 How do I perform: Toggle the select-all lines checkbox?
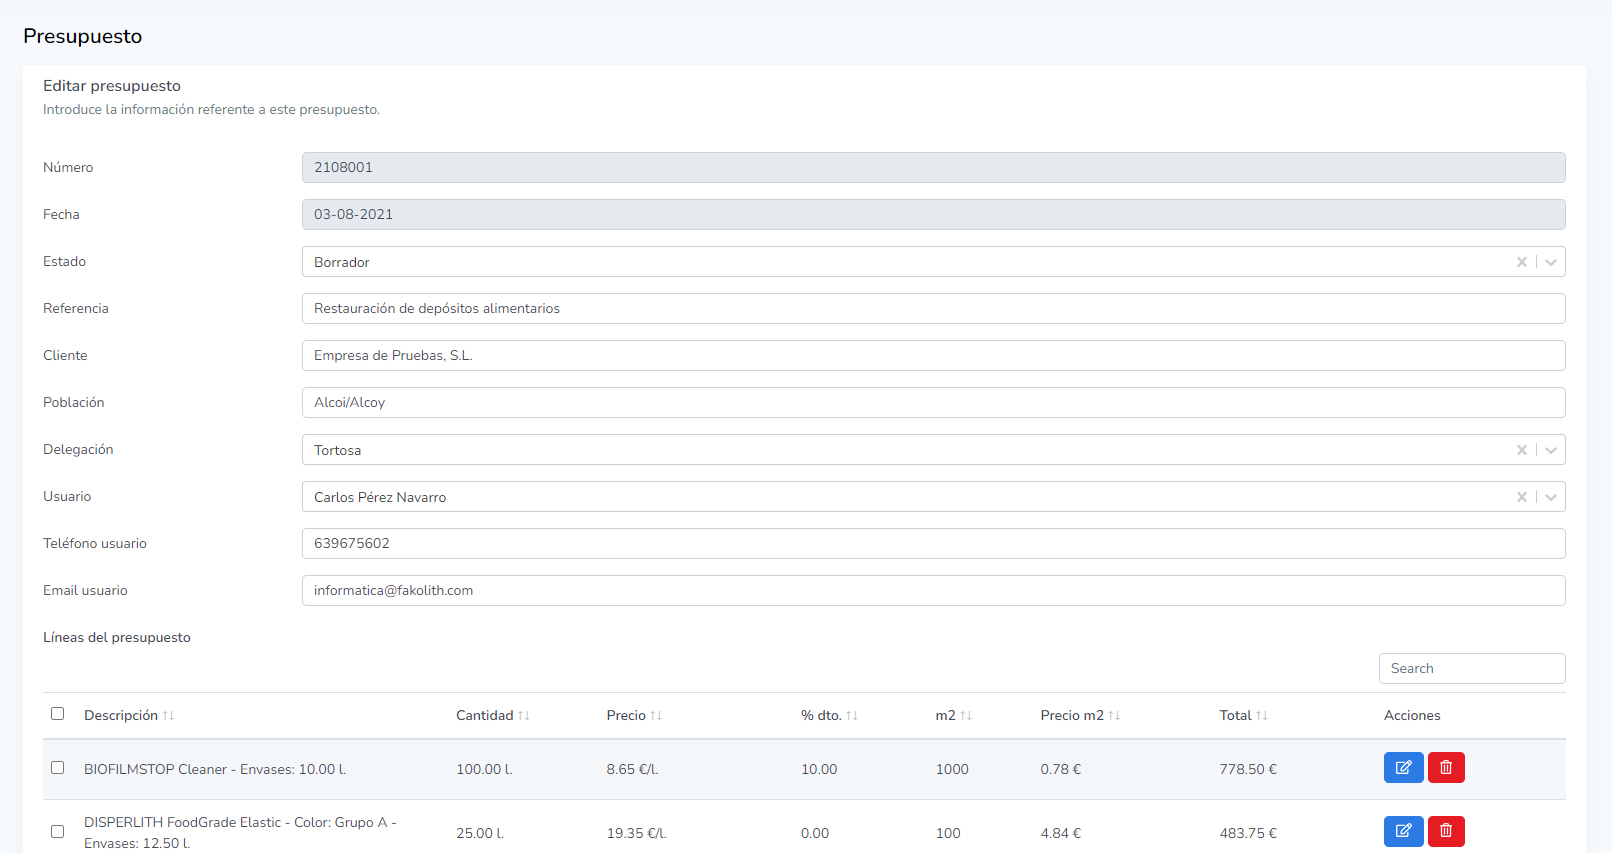[58, 714]
